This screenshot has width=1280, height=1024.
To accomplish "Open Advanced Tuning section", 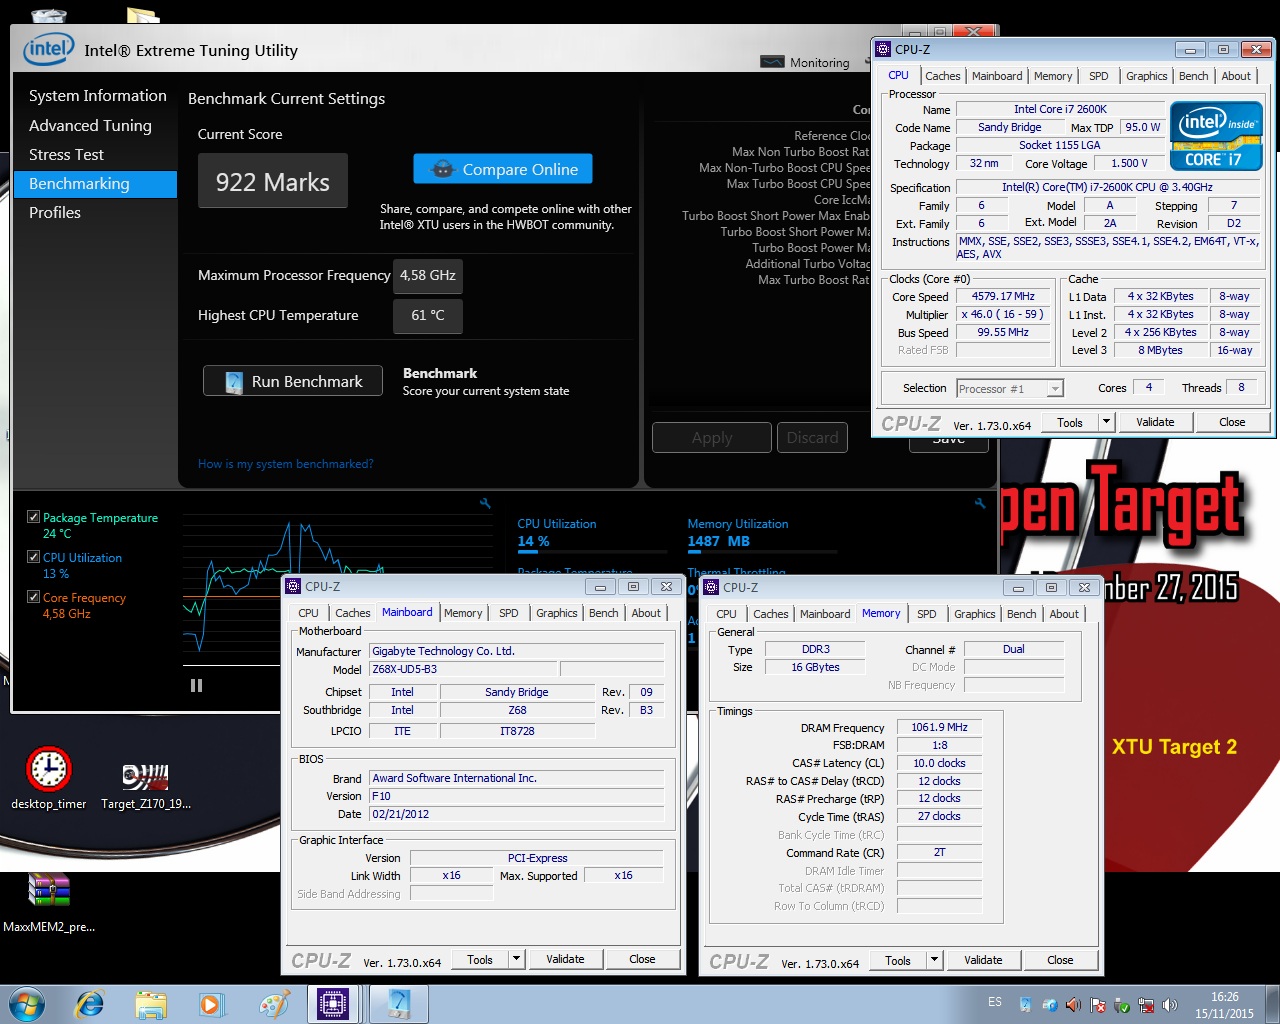I will pos(90,126).
